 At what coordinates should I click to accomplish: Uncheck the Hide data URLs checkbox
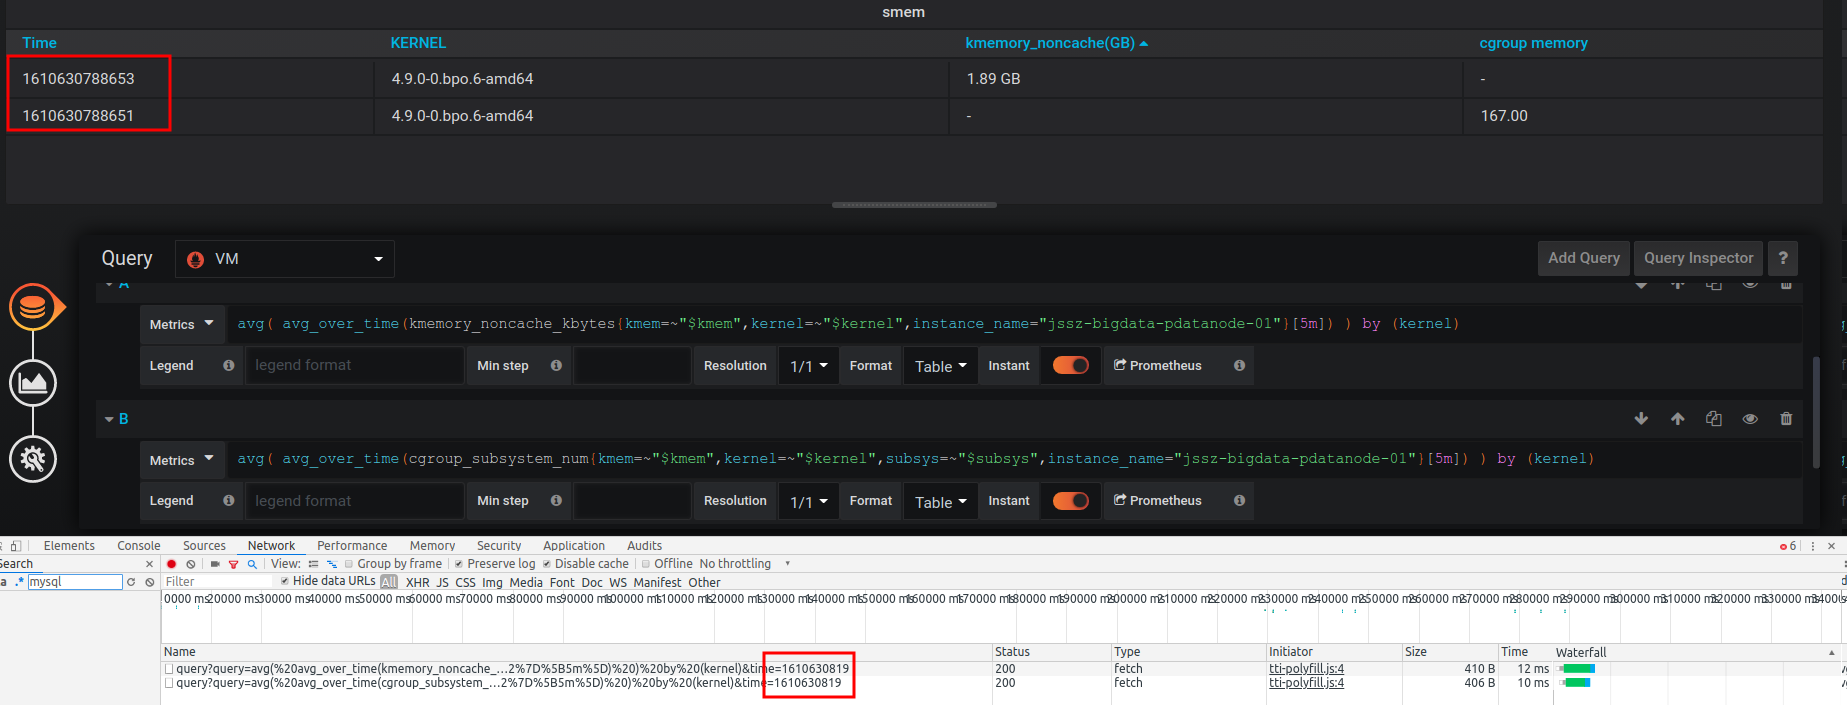[285, 581]
